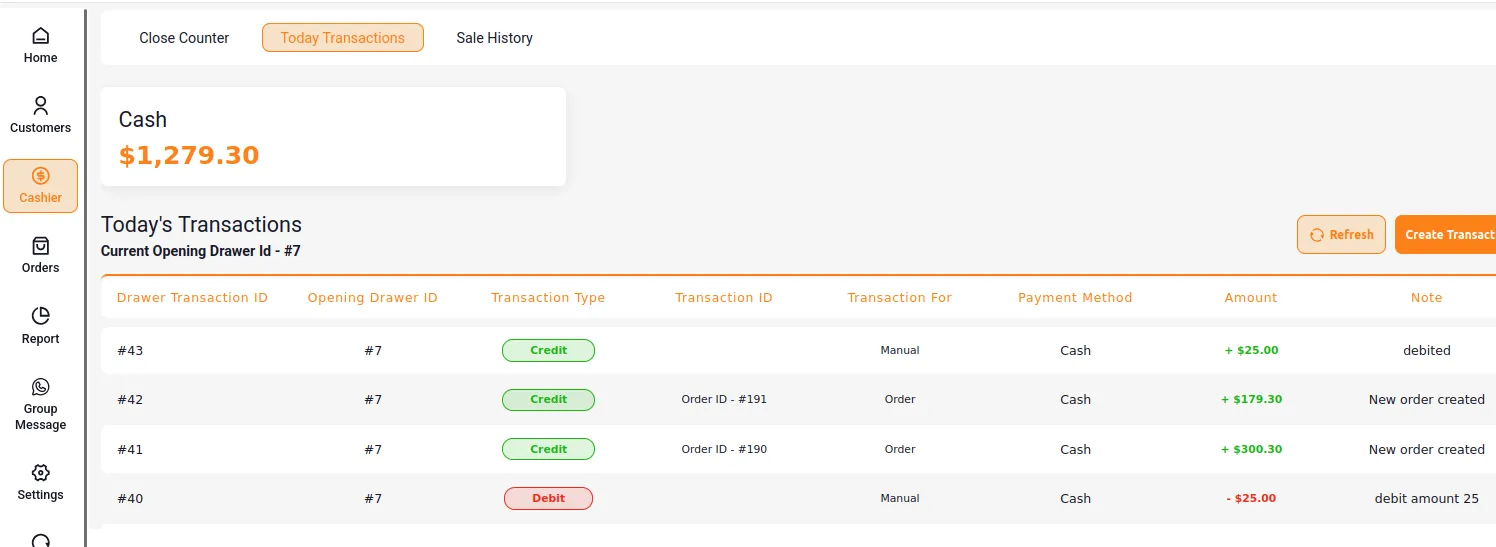The height and width of the screenshot is (547, 1496).
Task: Open the Sale History tab
Action: coord(494,38)
